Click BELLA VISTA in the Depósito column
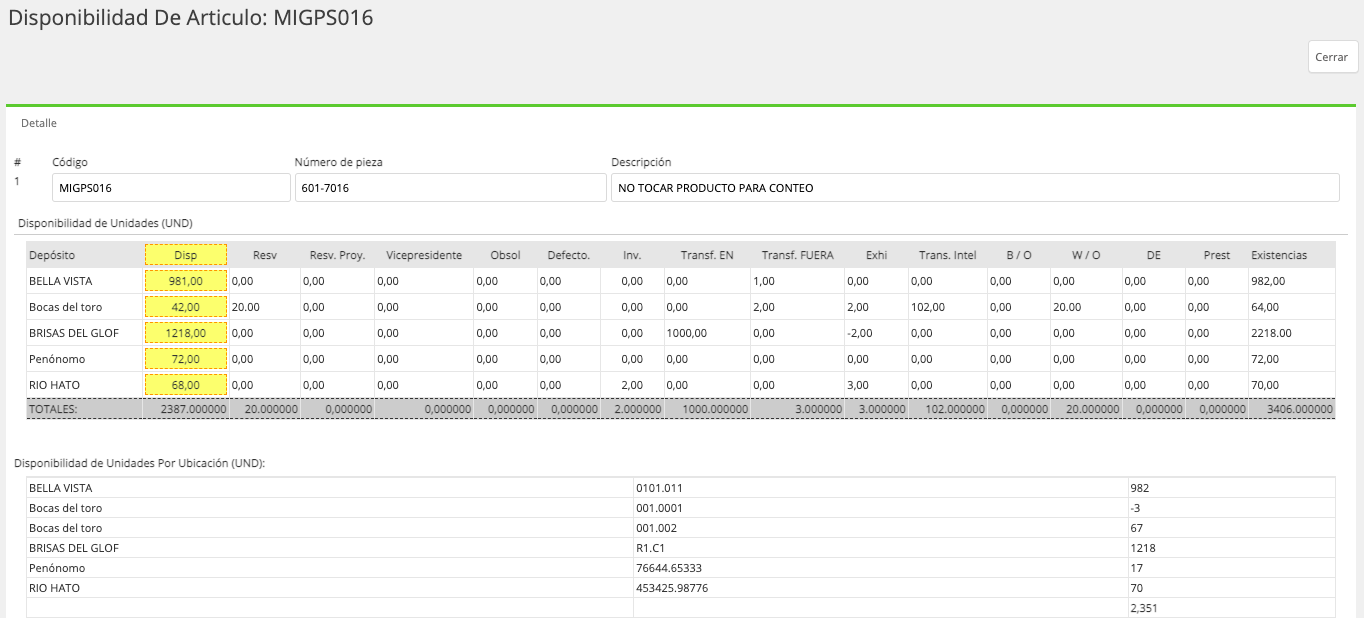This screenshot has height=618, width=1364. point(61,281)
